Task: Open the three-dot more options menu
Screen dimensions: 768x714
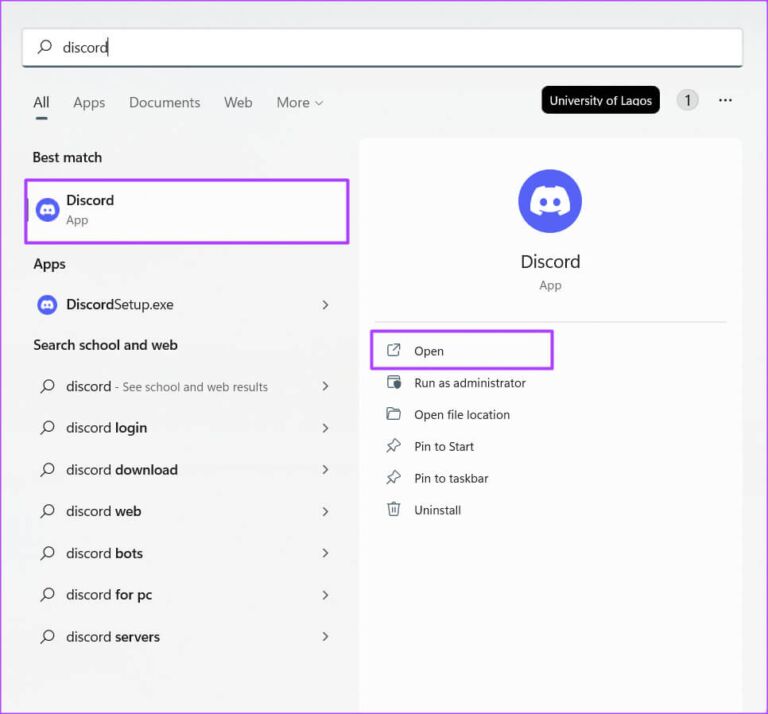Action: click(x=725, y=100)
